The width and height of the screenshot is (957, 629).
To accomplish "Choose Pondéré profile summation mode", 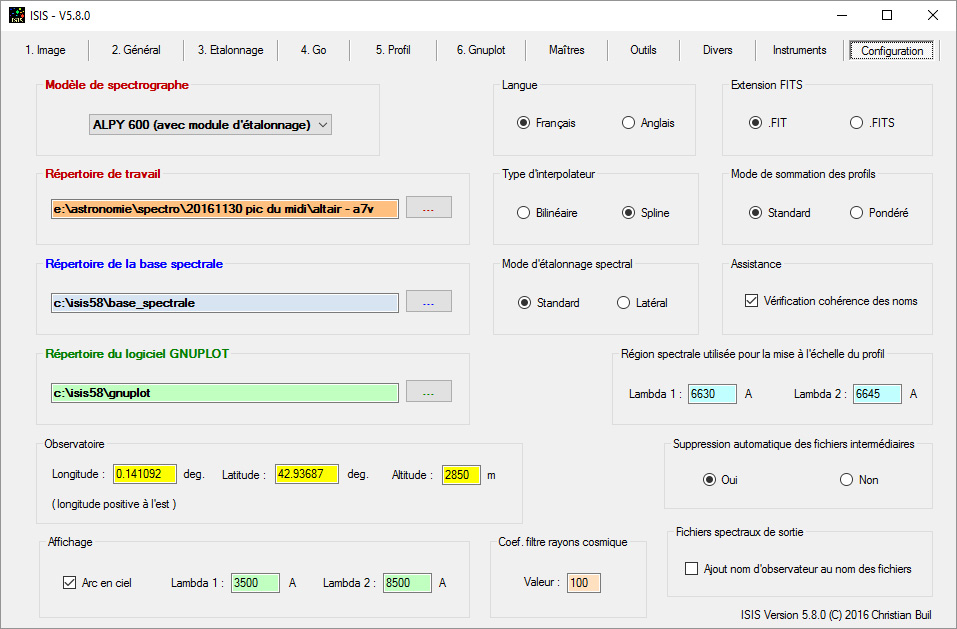I will 856,213.
